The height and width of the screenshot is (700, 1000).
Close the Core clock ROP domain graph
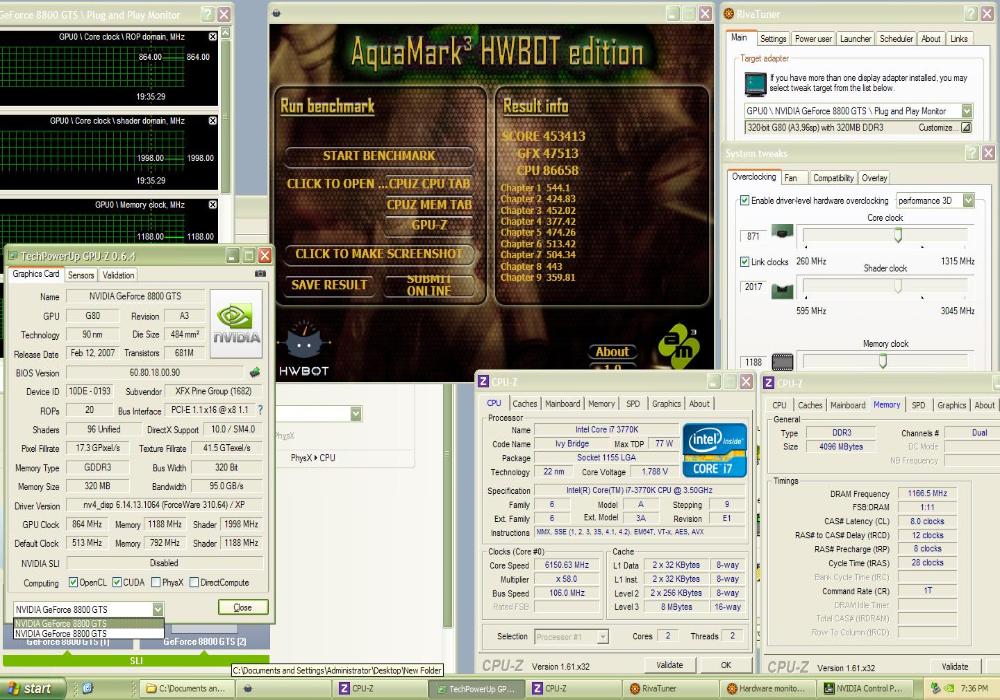pyautogui.click(x=213, y=37)
